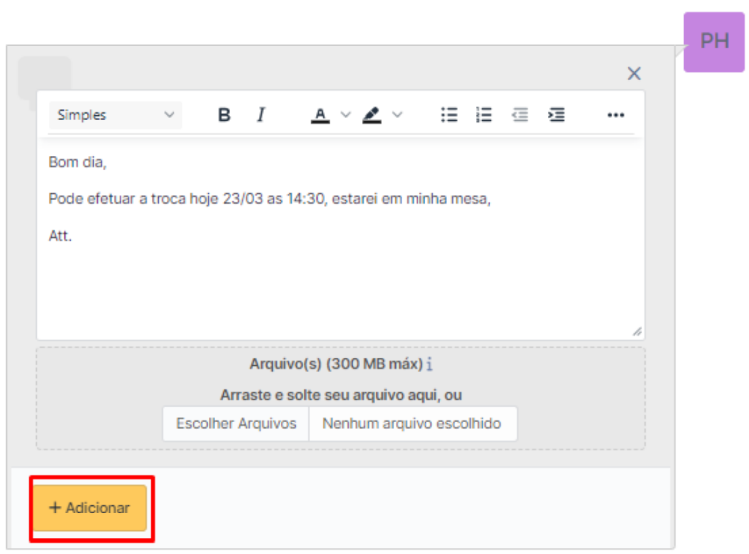Image resolution: width=749 pixels, height=554 pixels.
Task: Expand font color dropdown arrow
Action: 346,115
